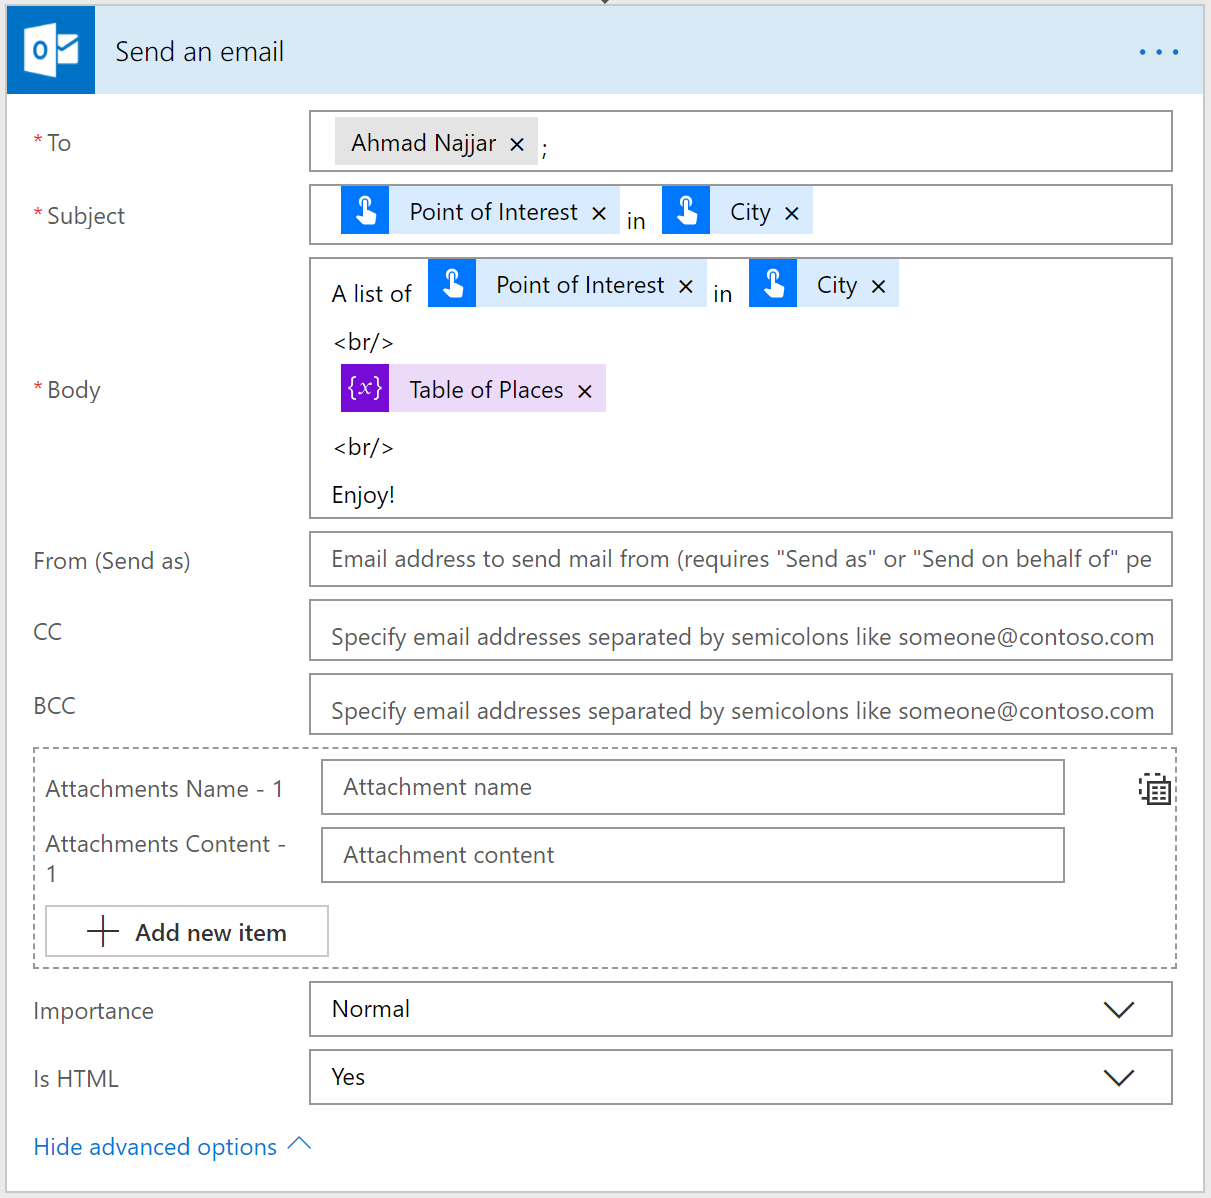Click the dynamic content icon on Subject's Point of Interest token
This screenshot has width=1211, height=1198.
coord(365,210)
